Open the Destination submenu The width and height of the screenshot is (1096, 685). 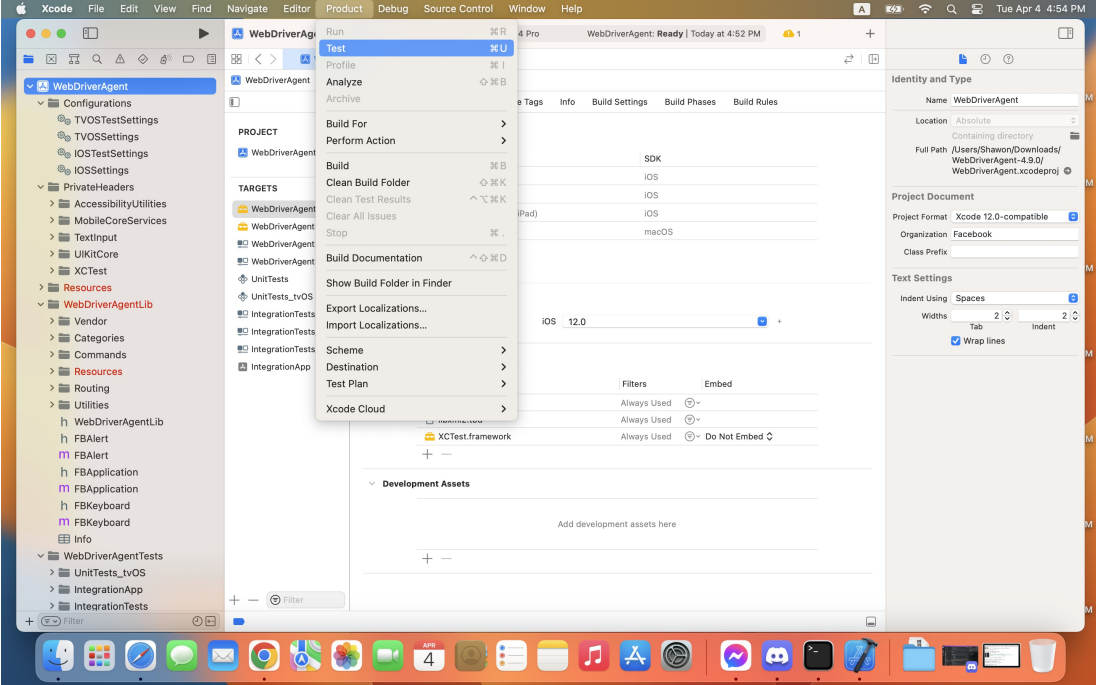click(417, 367)
